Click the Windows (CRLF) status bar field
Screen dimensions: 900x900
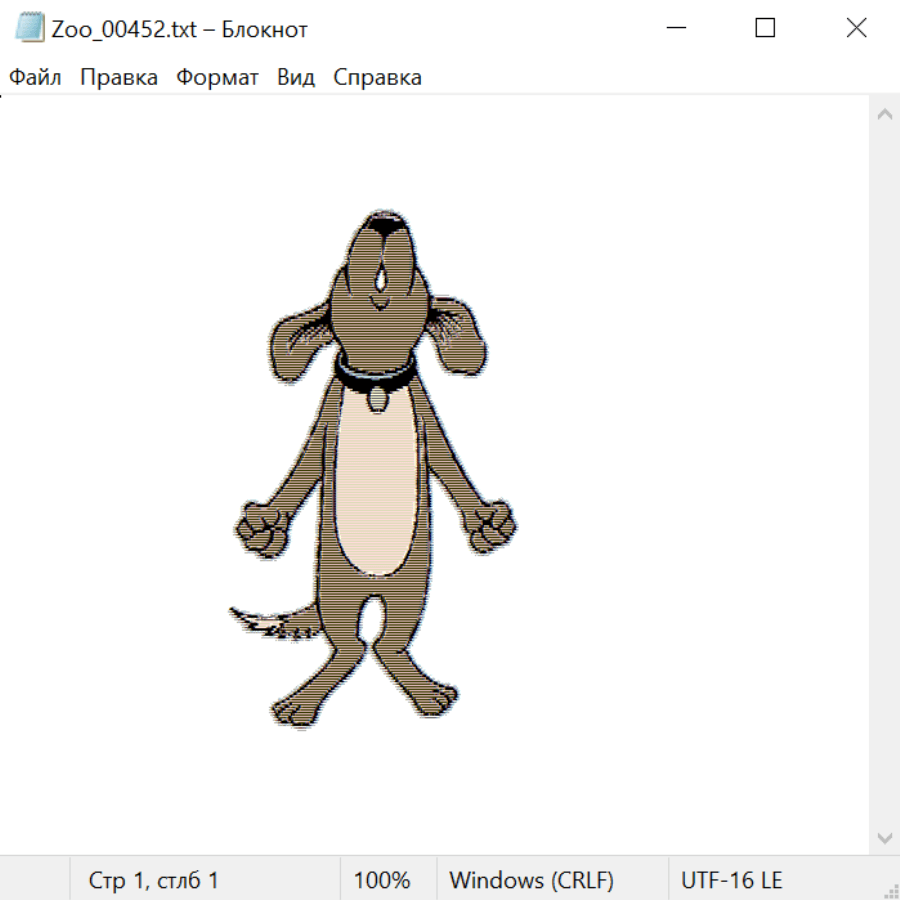coord(531,880)
